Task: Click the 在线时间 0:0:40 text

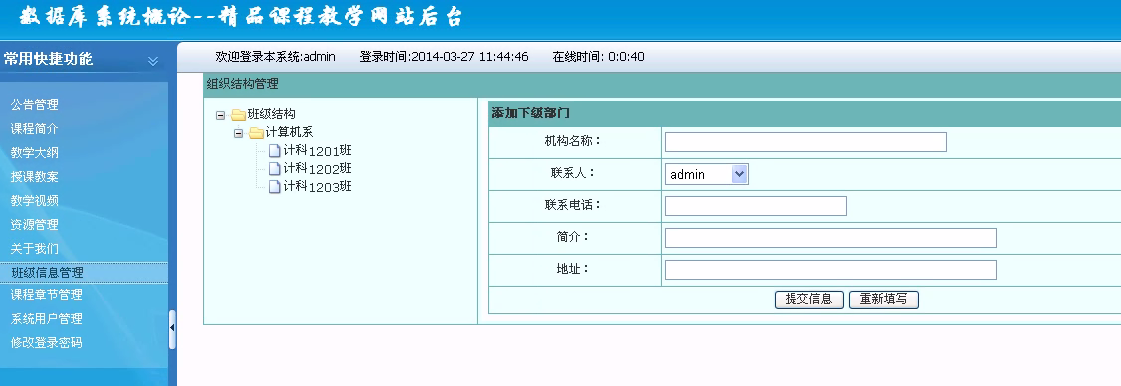Action: (598, 56)
